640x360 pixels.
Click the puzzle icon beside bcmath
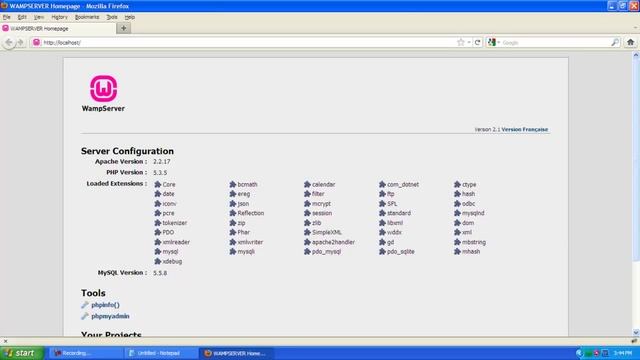[x=233, y=184]
